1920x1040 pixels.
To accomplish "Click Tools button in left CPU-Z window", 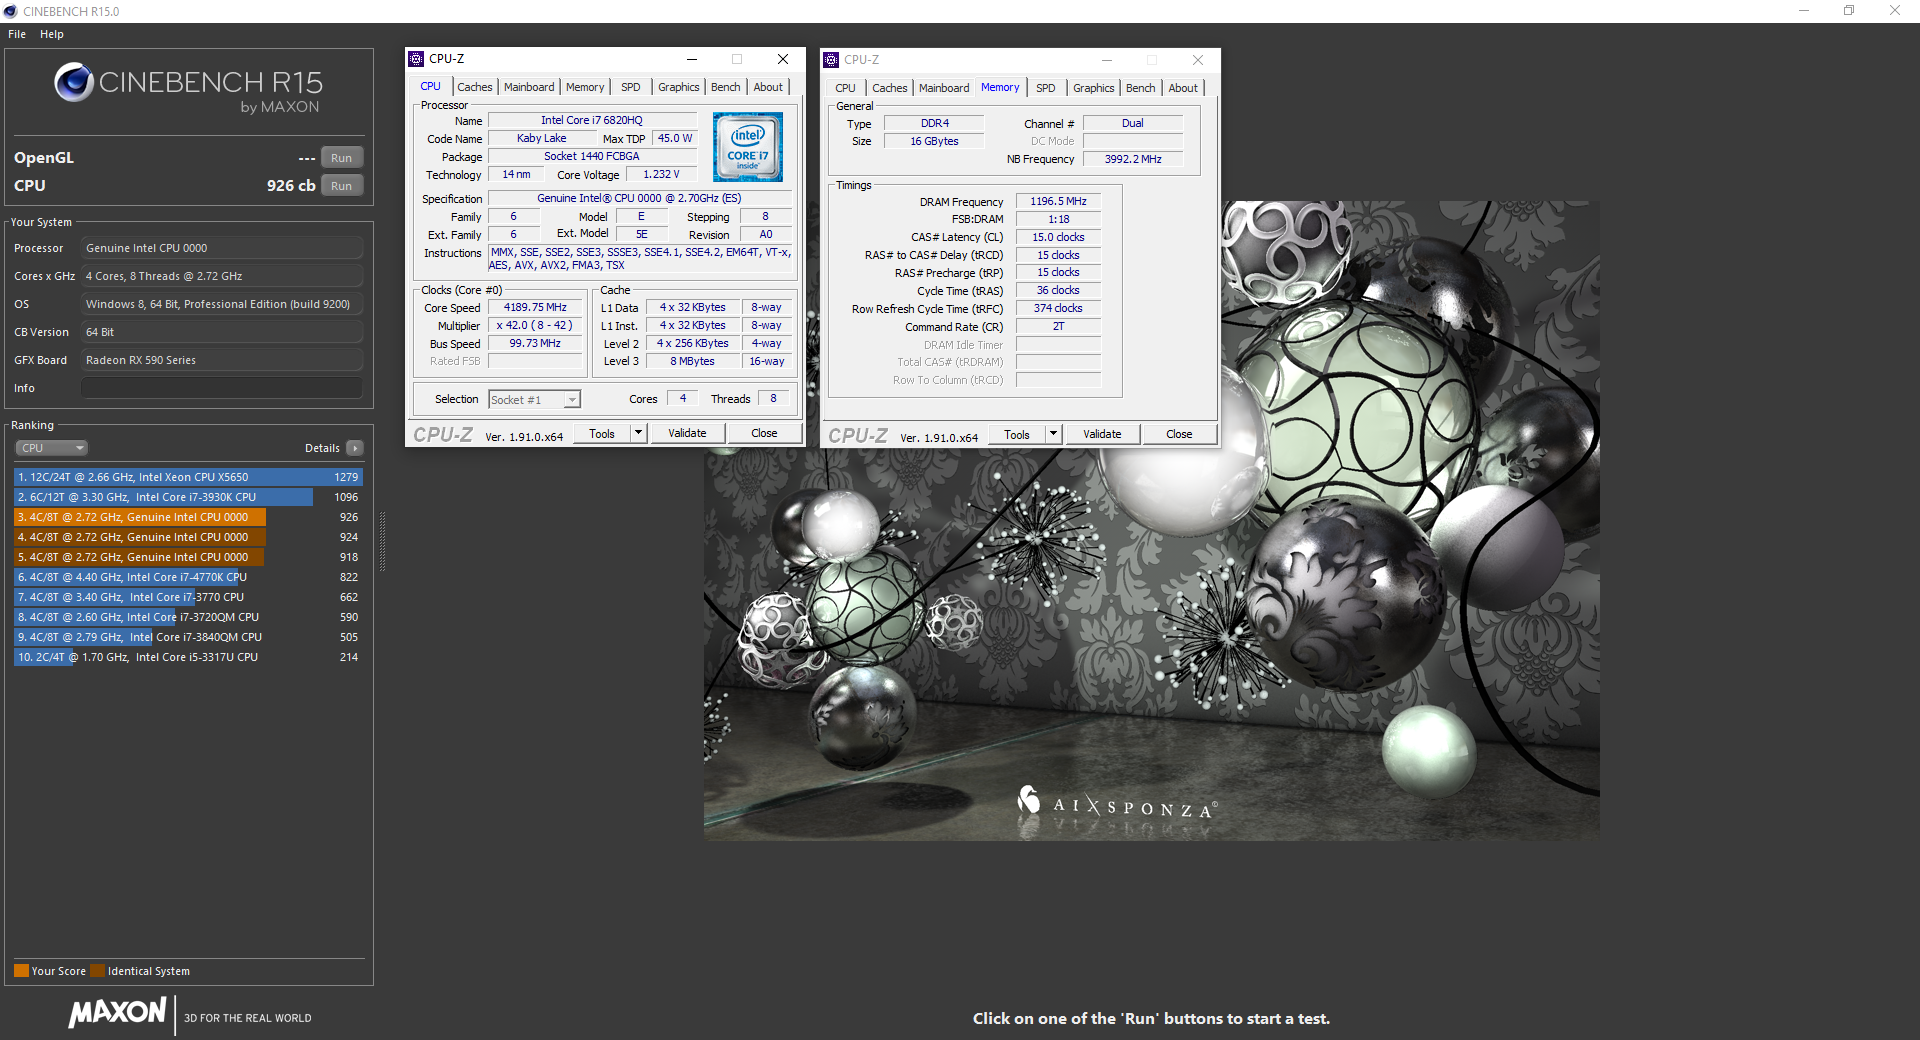I will (x=602, y=433).
